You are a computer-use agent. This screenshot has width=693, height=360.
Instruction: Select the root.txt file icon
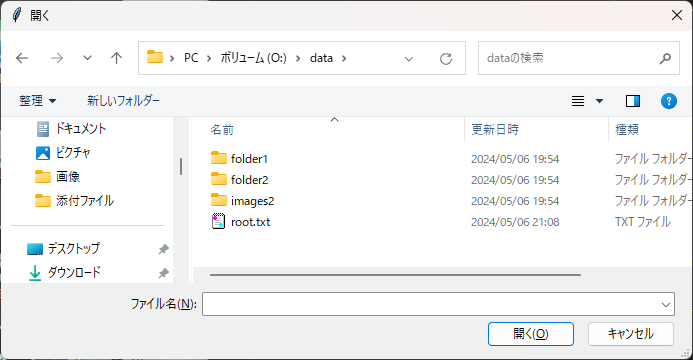tap(218, 221)
